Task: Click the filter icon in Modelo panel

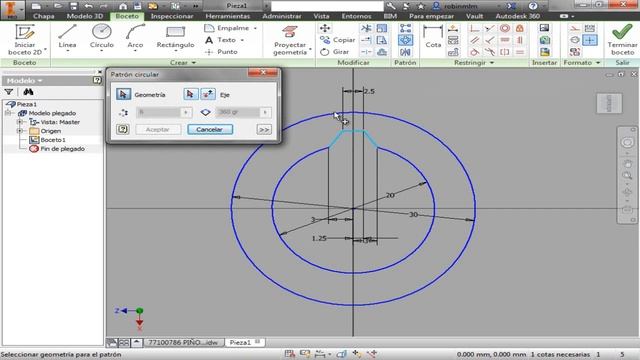Action: 9,92
